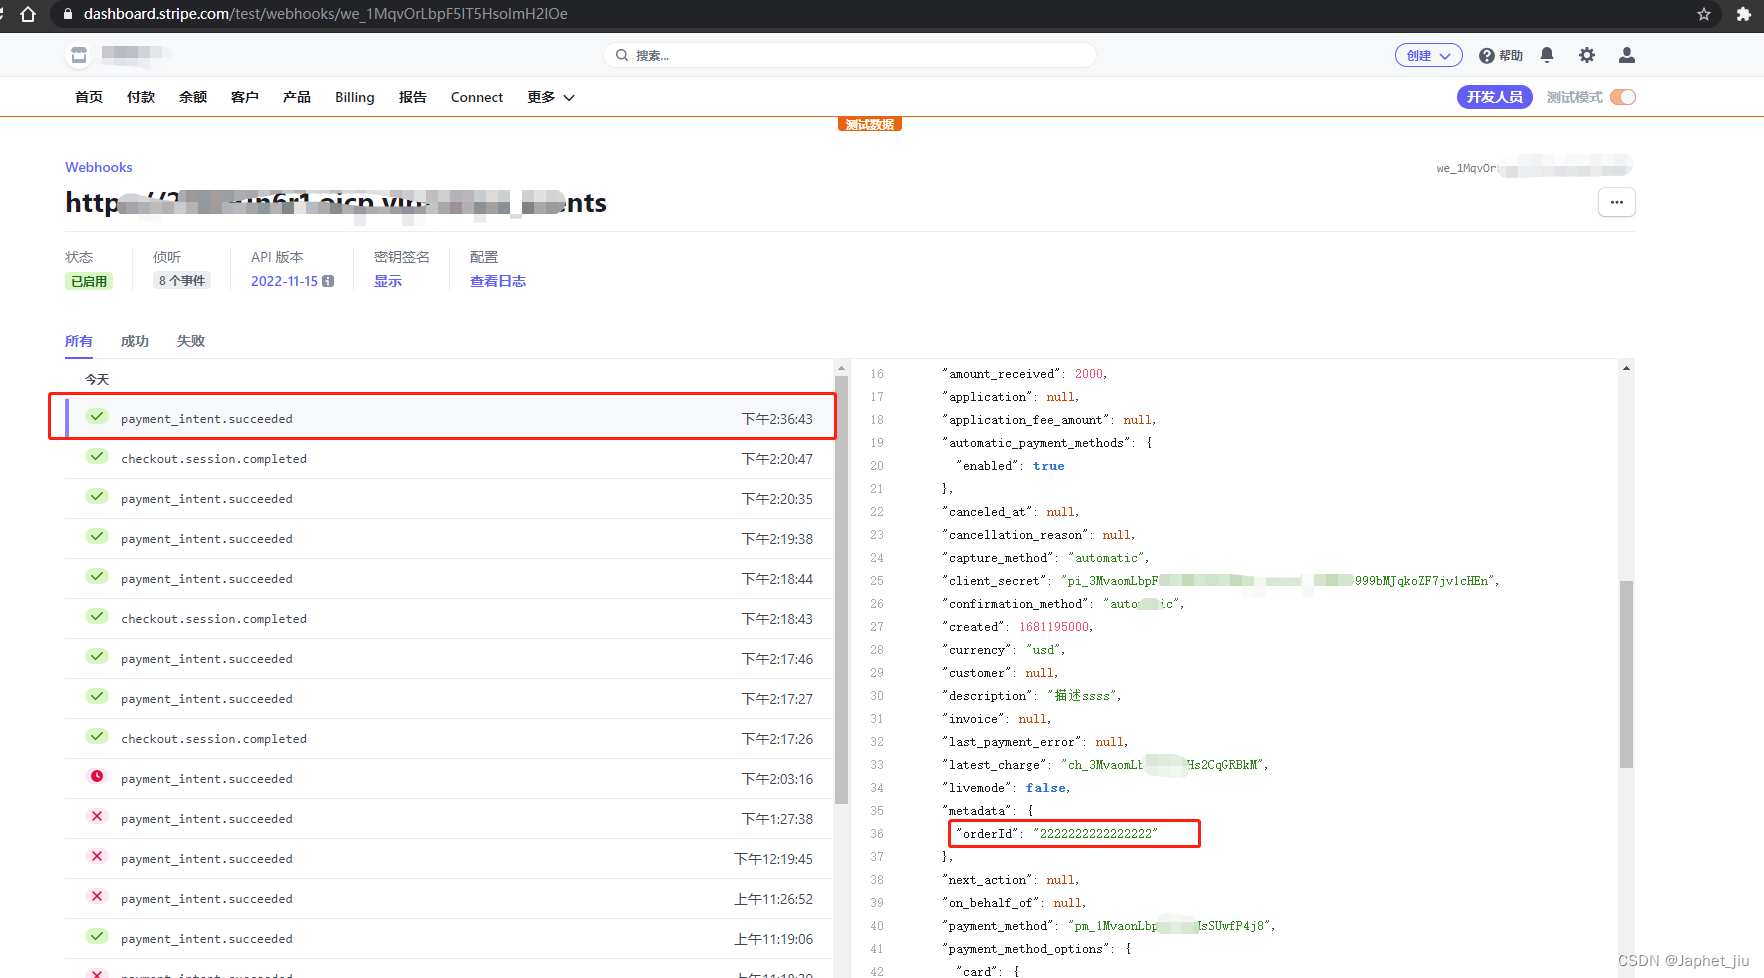Click the JSON panel vertical scrollbar

[1626, 674]
